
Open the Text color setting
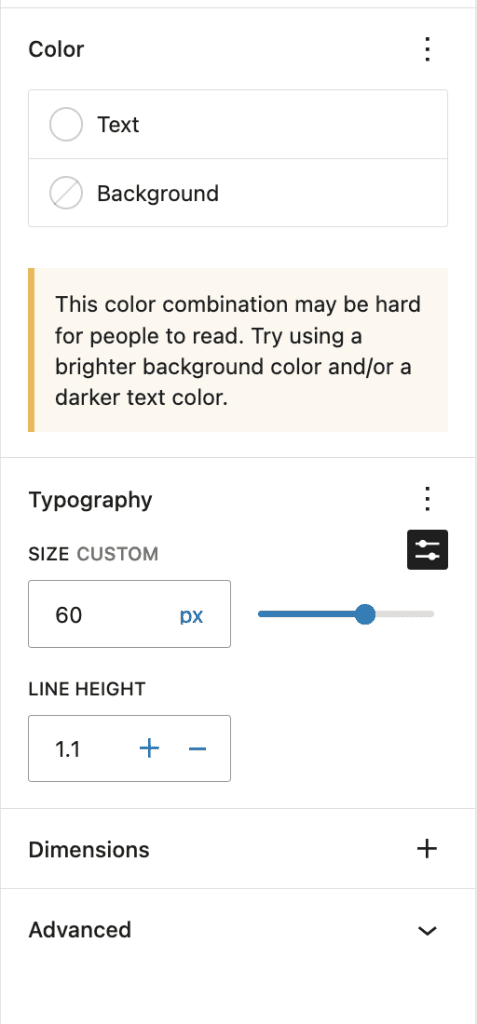point(238,124)
